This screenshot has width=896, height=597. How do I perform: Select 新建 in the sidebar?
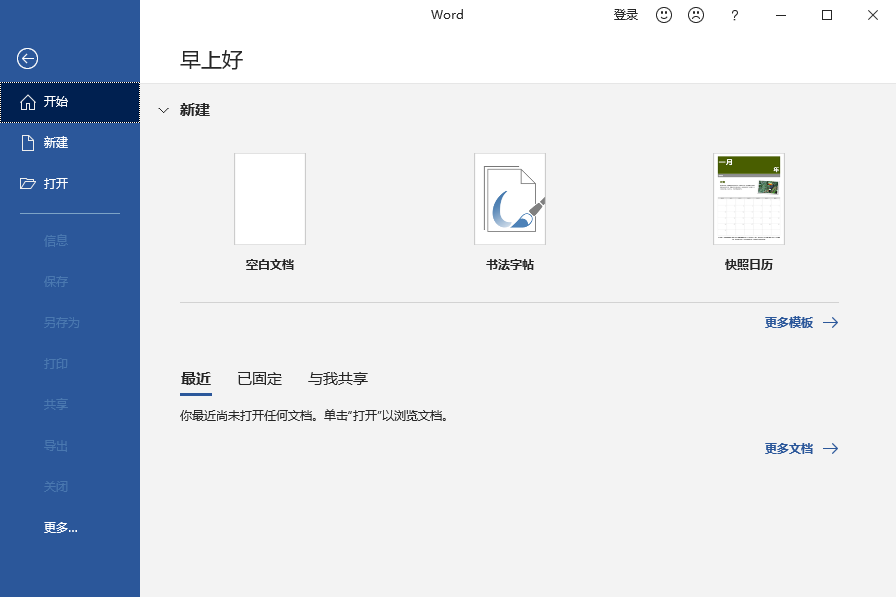(x=70, y=143)
